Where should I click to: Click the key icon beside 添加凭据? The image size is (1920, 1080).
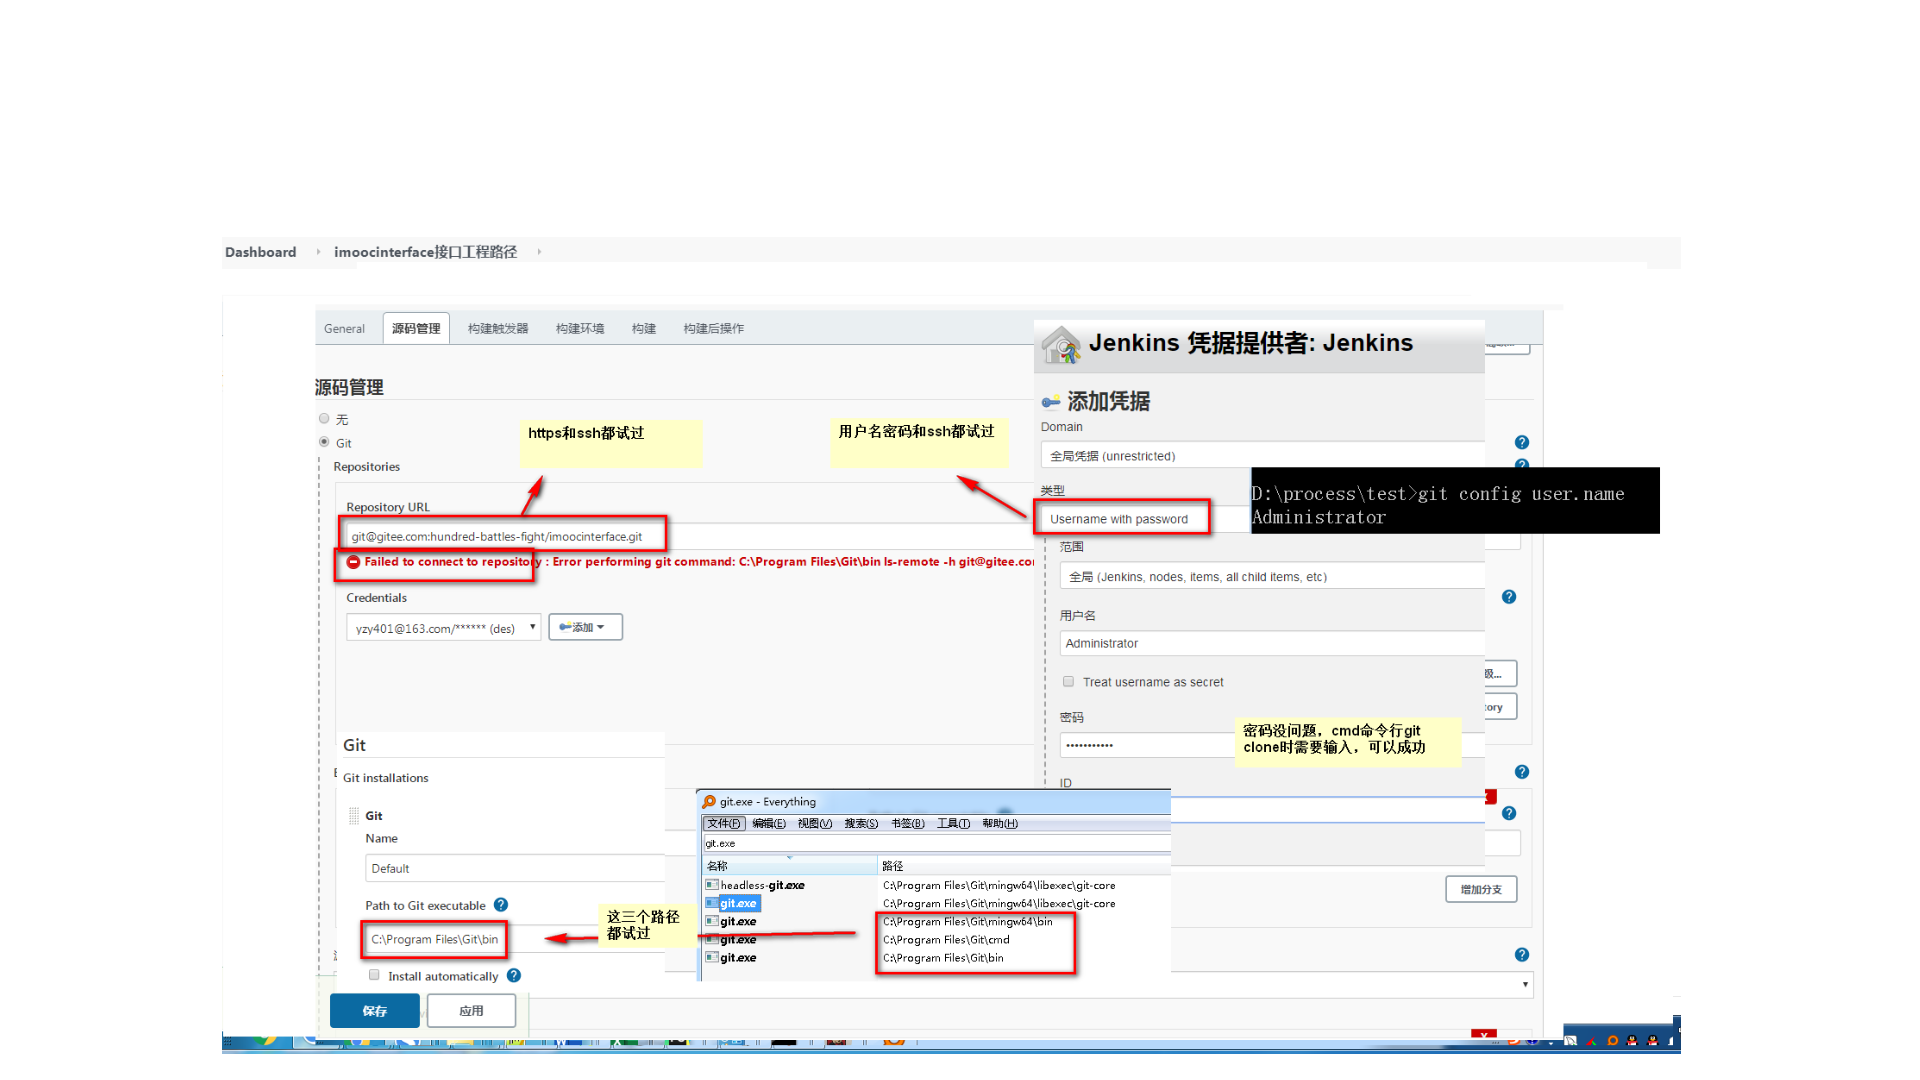pos(1051,402)
